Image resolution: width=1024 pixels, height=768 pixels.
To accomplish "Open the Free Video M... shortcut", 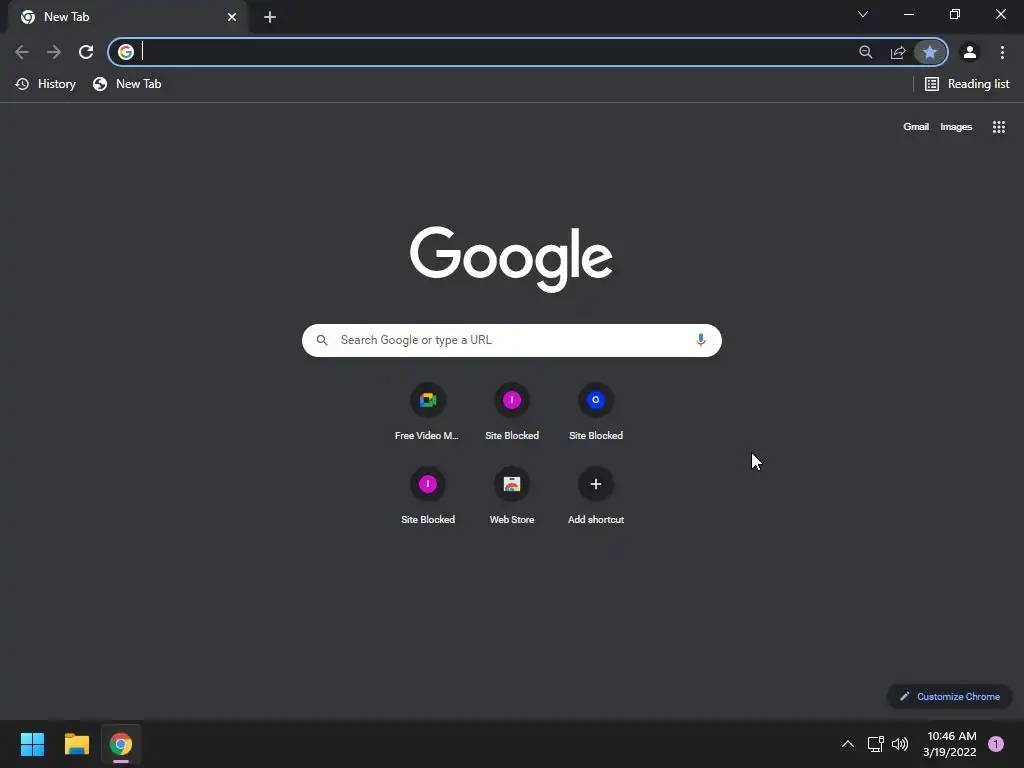I will 427,411.
